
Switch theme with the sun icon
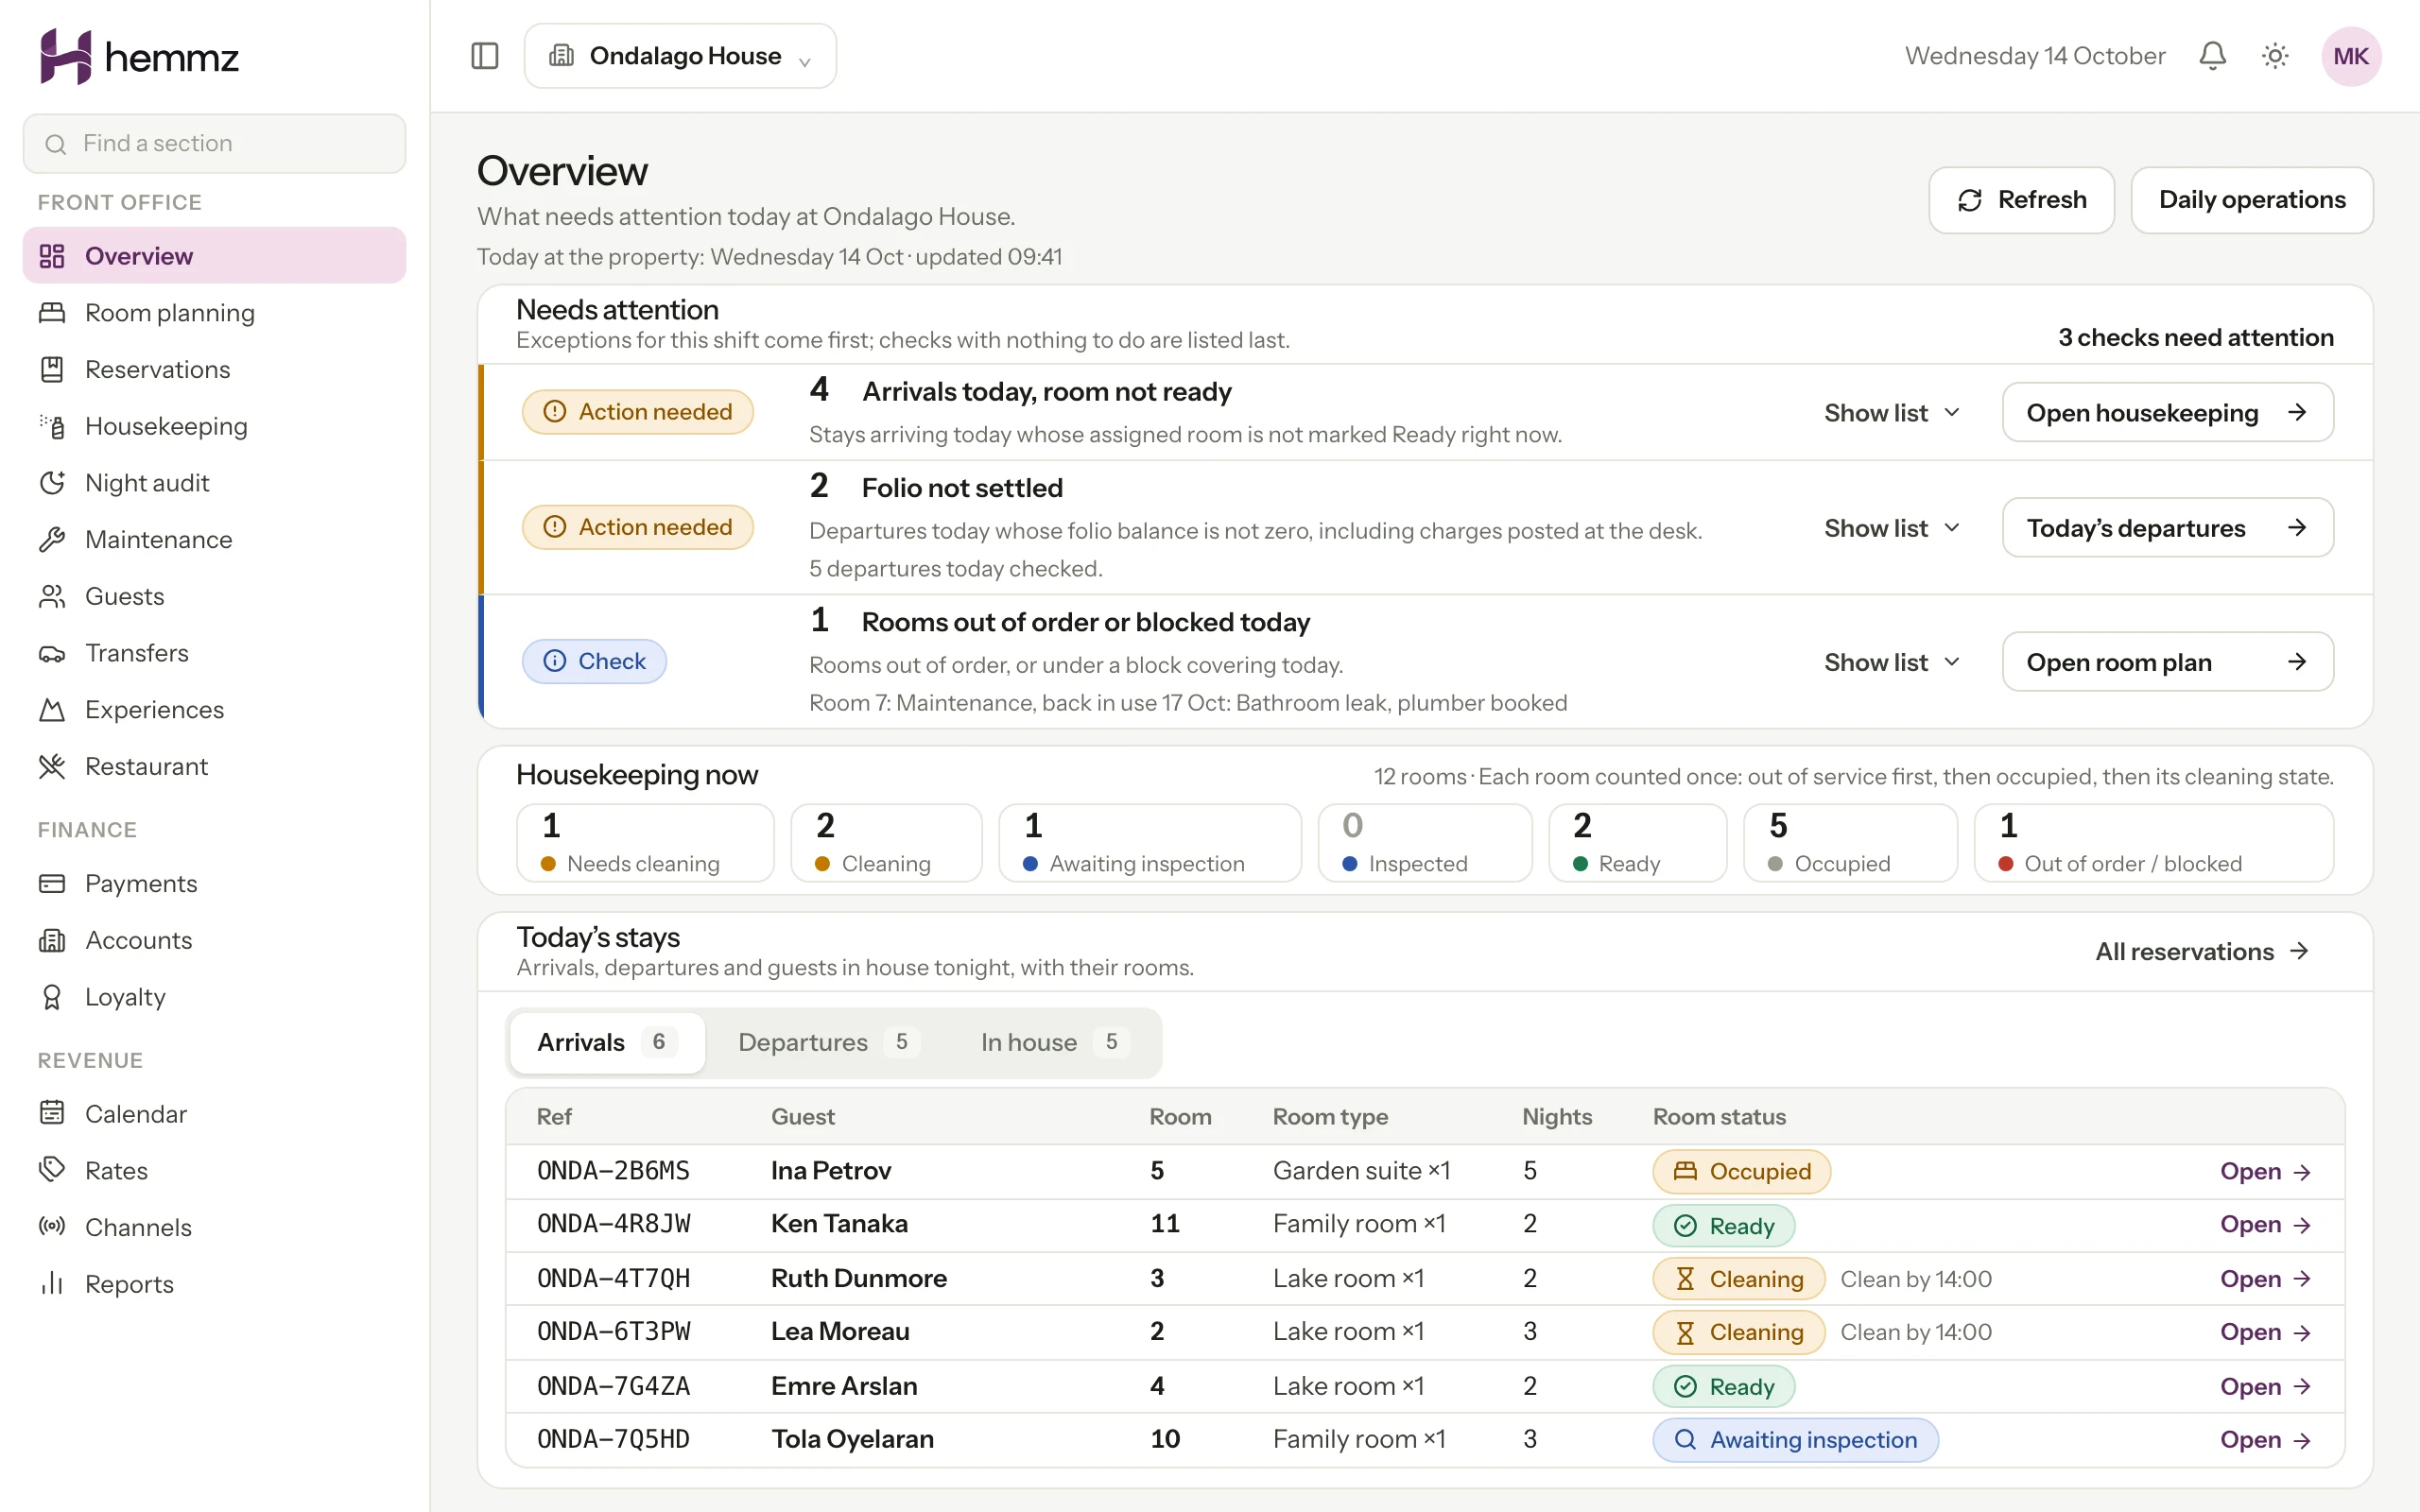coord(2275,56)
